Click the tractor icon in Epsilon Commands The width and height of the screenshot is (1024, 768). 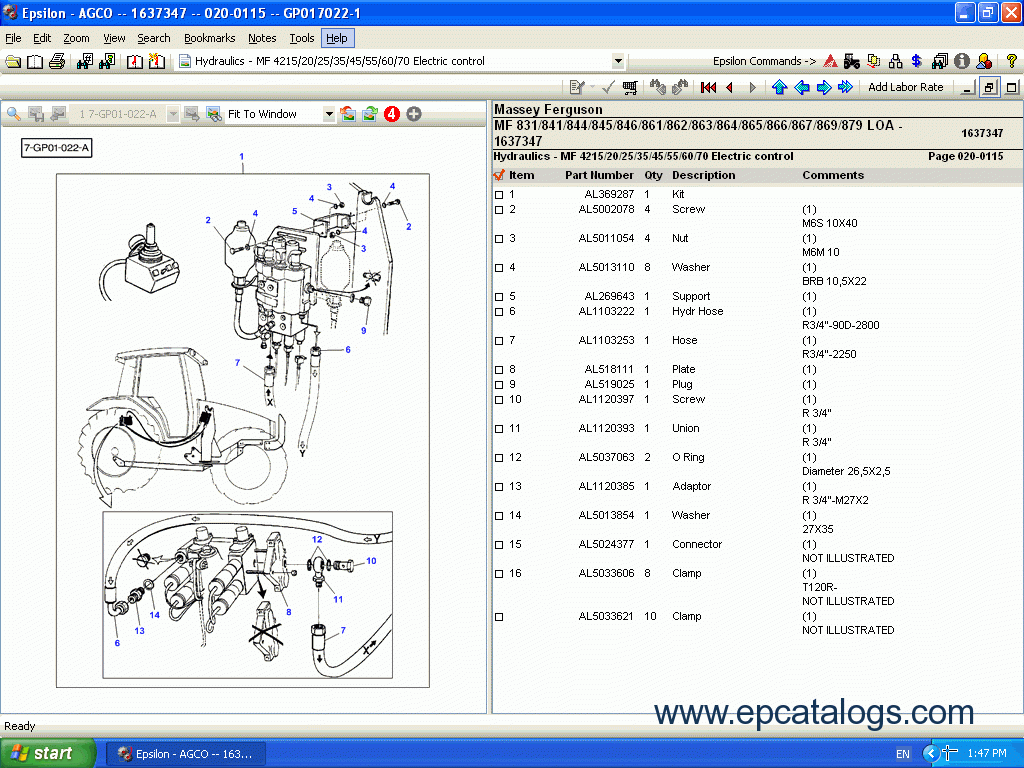point(852,61)
